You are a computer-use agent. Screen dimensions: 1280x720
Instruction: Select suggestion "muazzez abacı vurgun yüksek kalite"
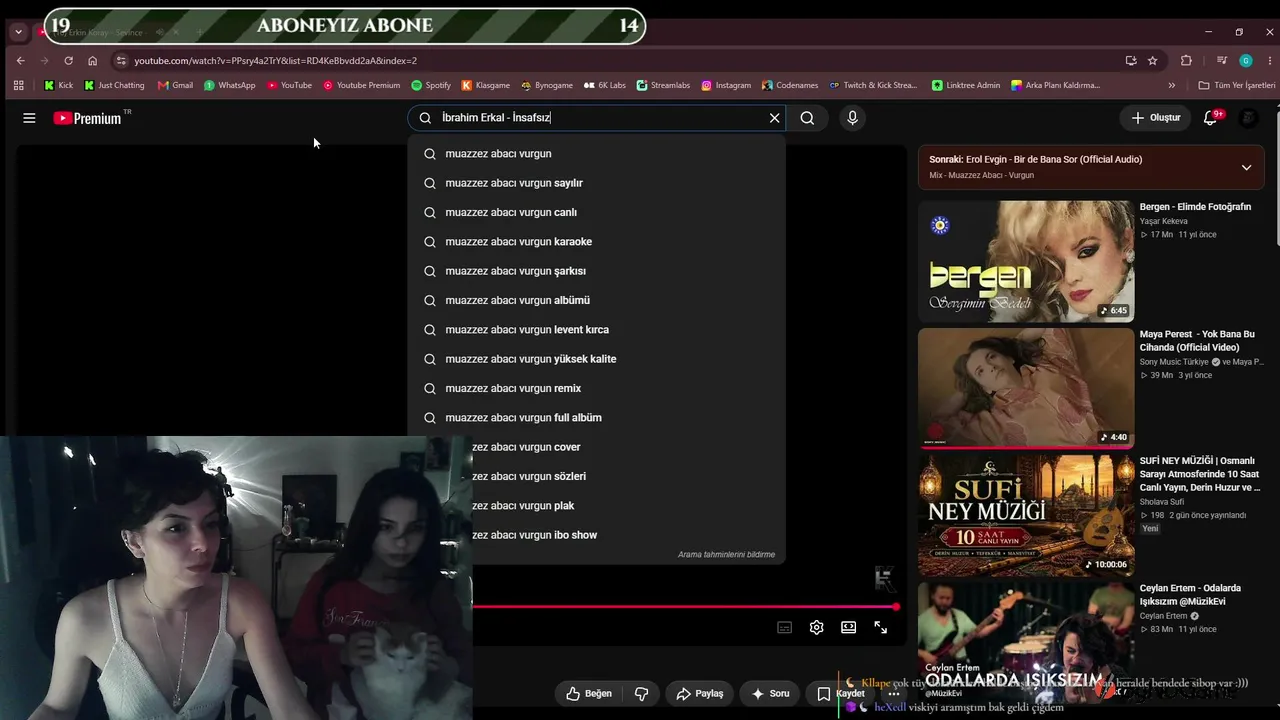pos(596,359)
